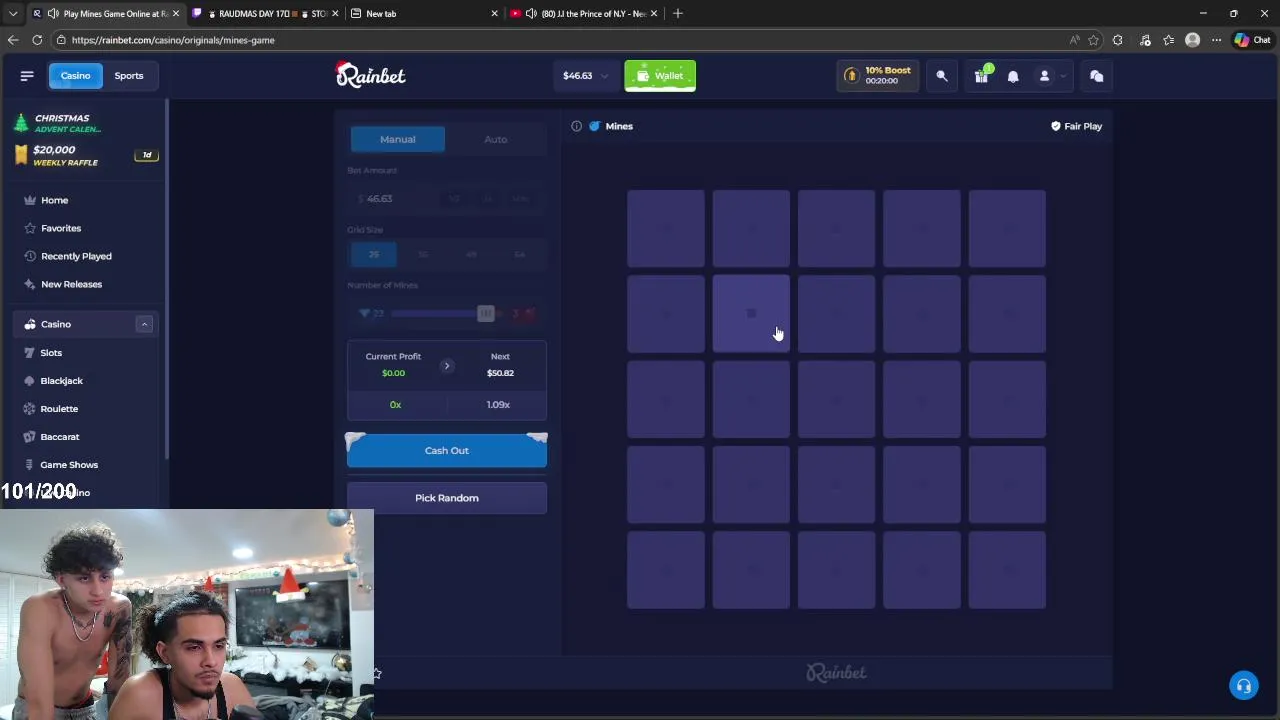Open a new browser tab with plus
Screen dimensions: 1280x720
coord(678,13)
